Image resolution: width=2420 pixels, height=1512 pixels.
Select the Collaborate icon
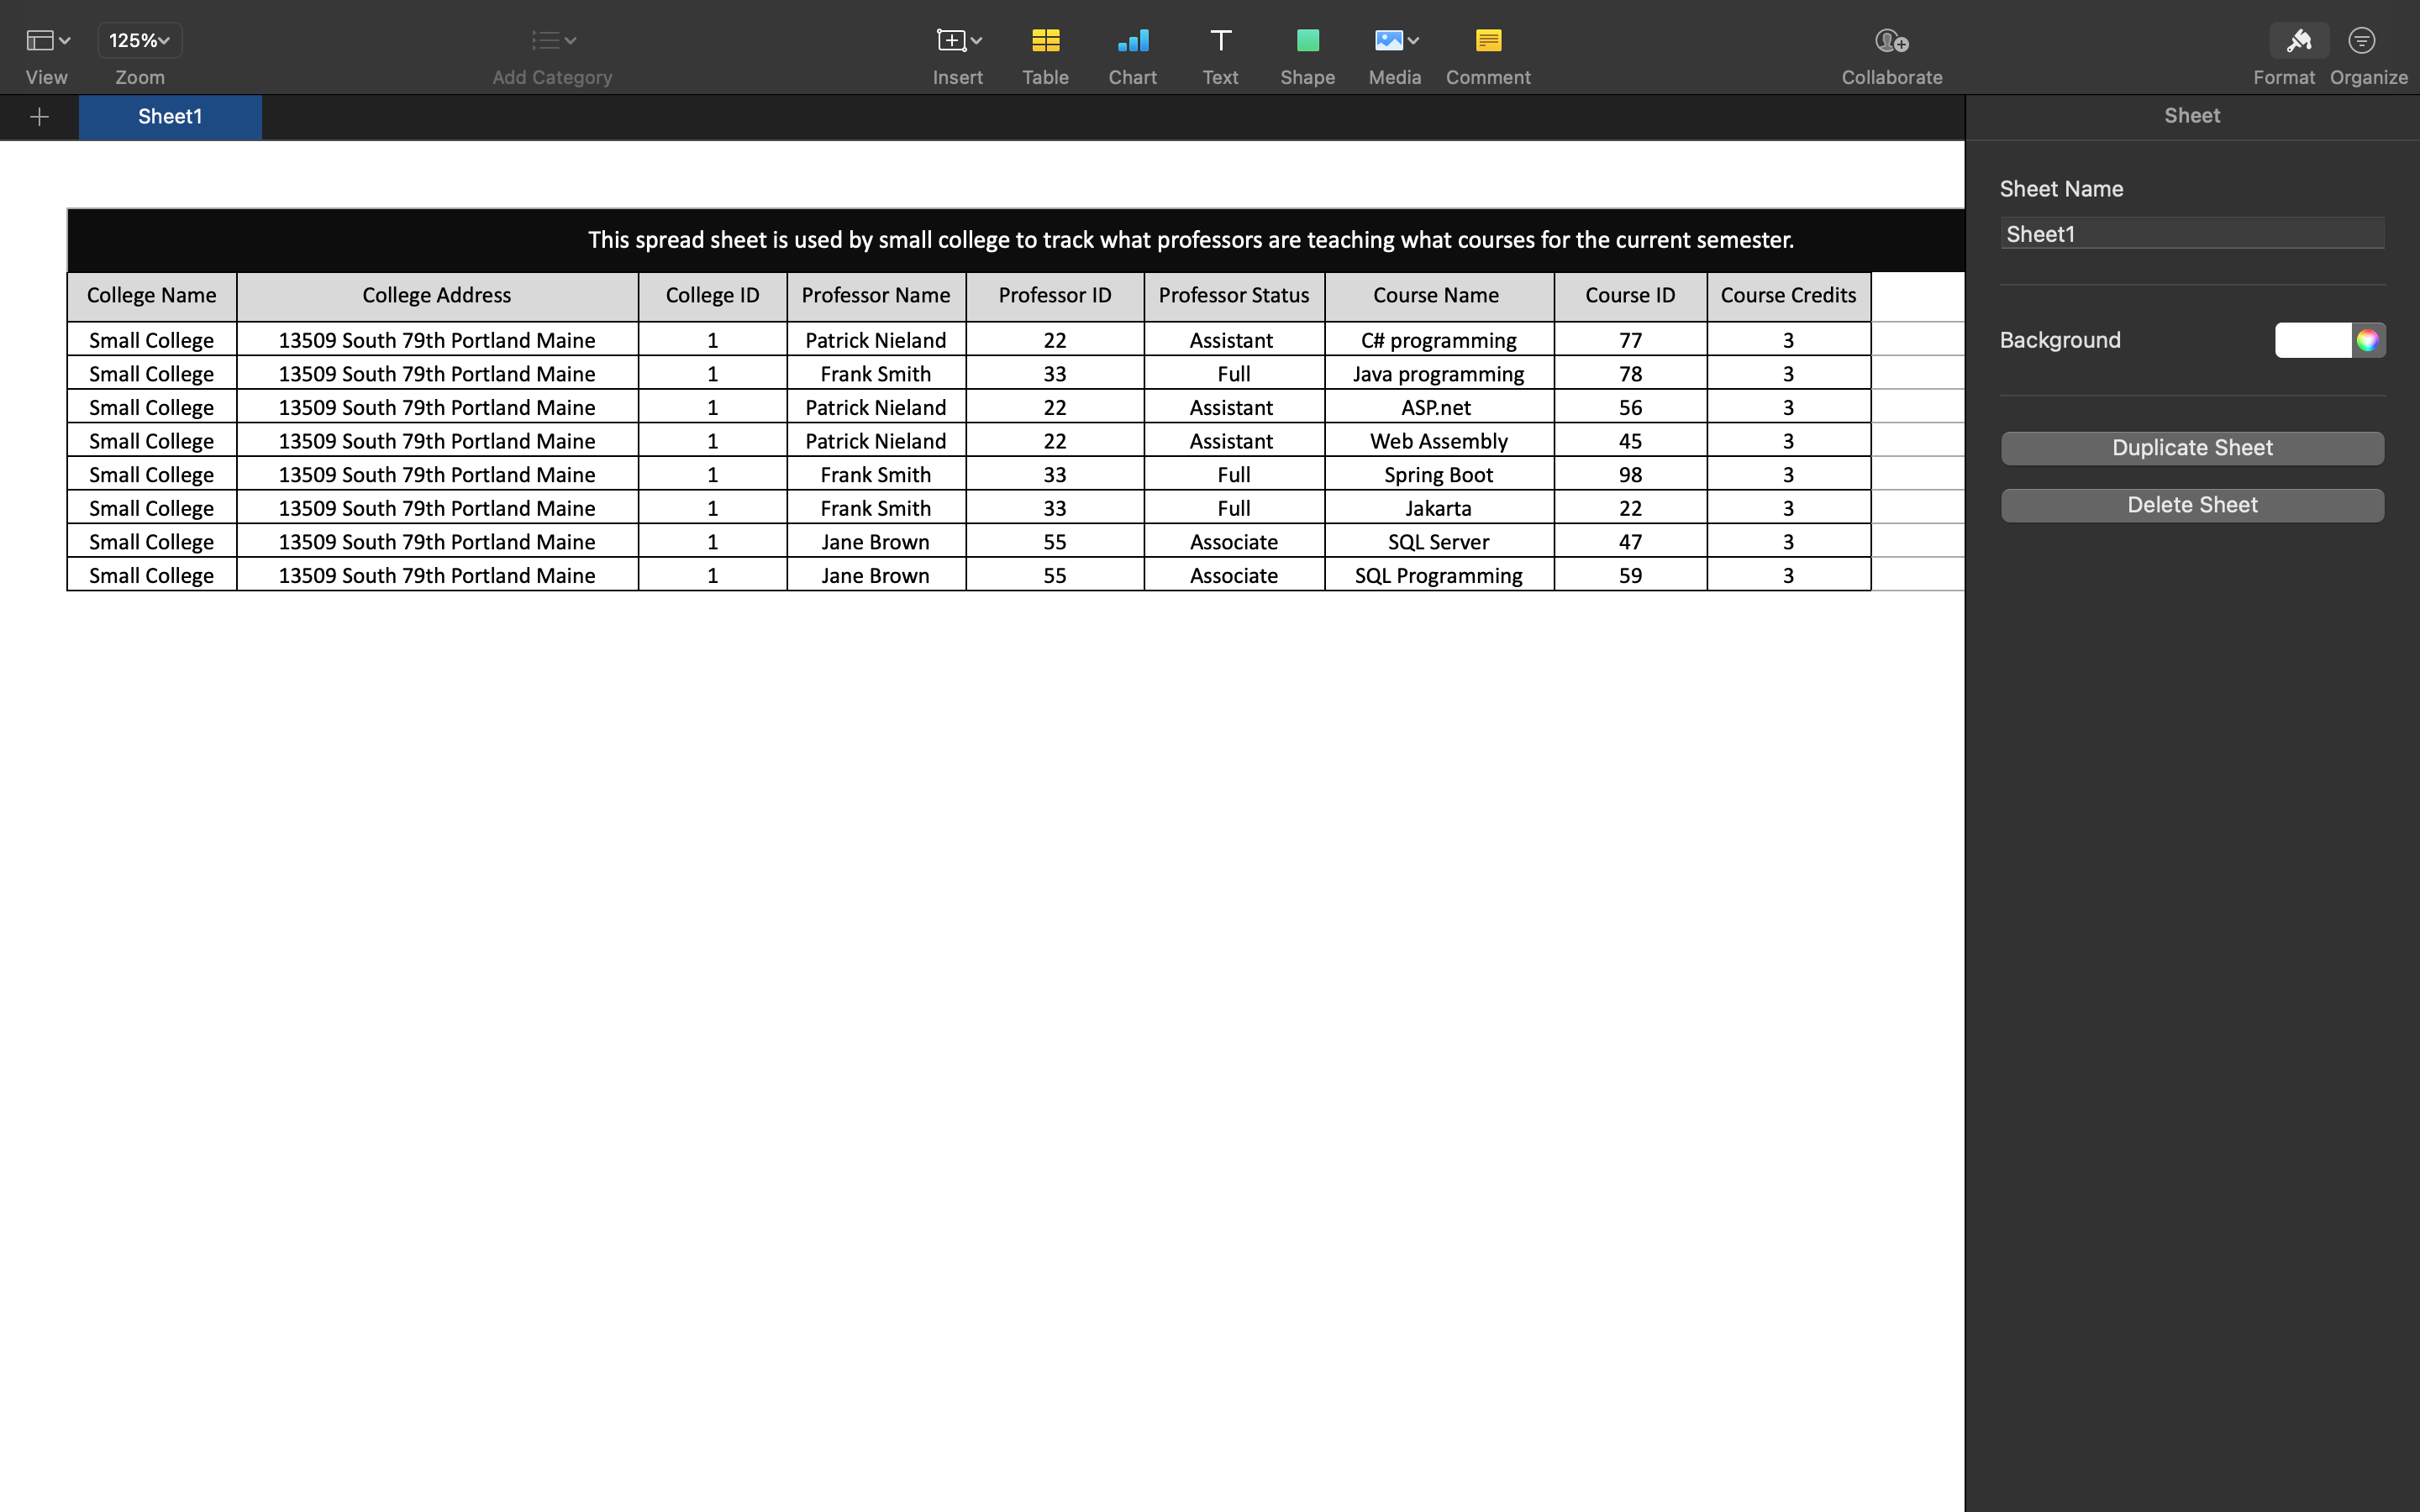1892,40
